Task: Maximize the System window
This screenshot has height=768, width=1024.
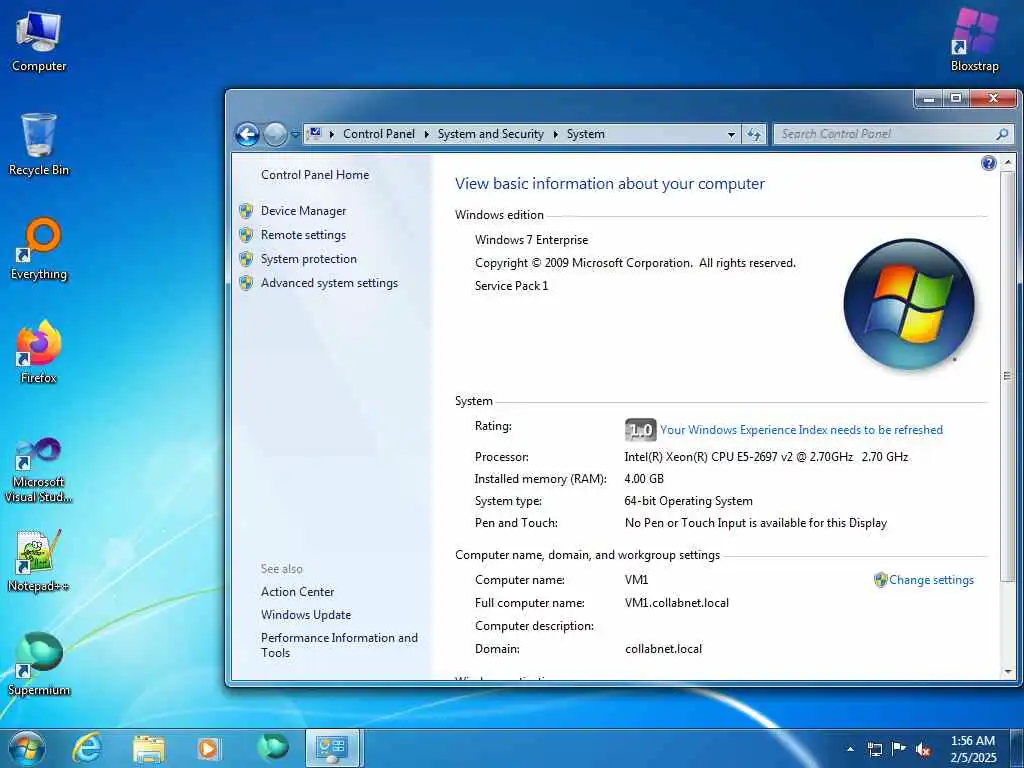Action: pos(956,99)
